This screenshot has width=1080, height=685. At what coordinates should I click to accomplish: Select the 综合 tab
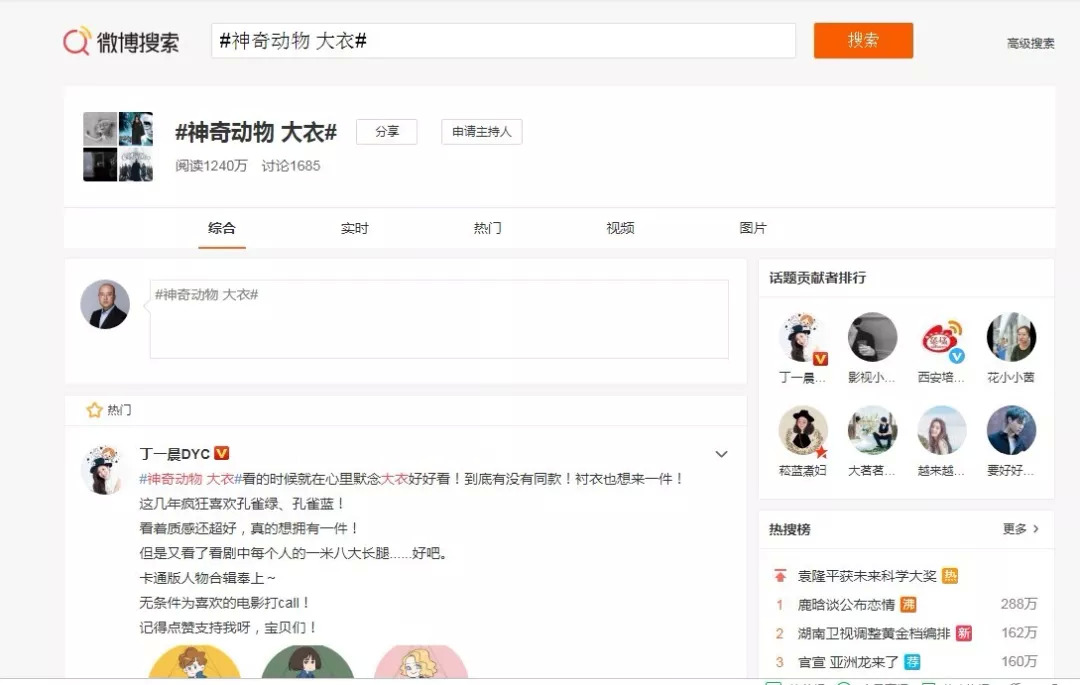(x=222, y=228)
